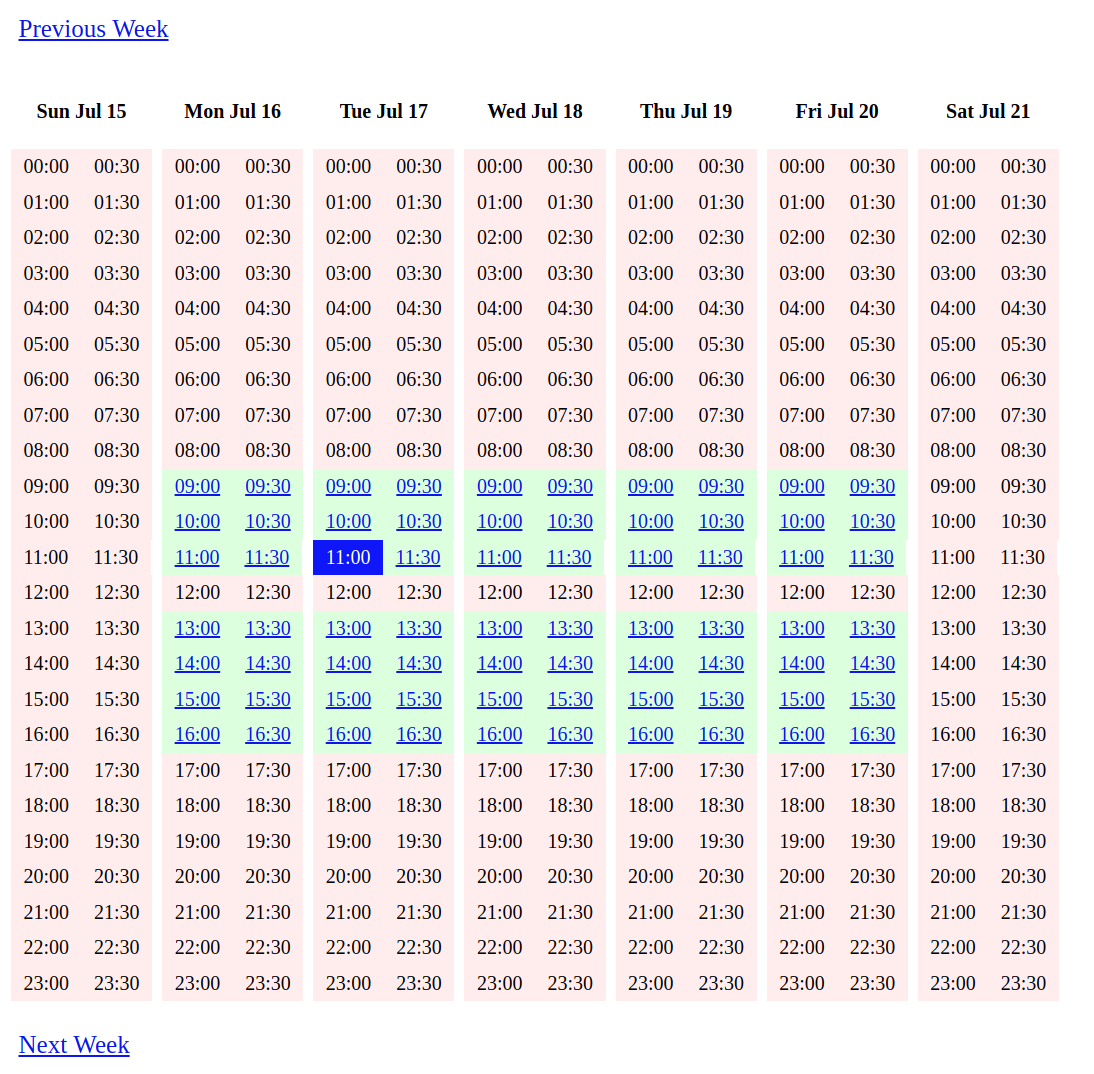Pick the 13:30 slot on Tuesday Jul 17
The width and height of the screenshot is (1094, 1074).
pyautogui.click(x=418, y=628)
